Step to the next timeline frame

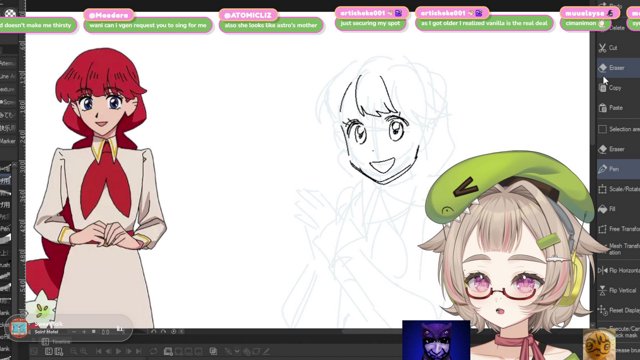pos(129,351)
